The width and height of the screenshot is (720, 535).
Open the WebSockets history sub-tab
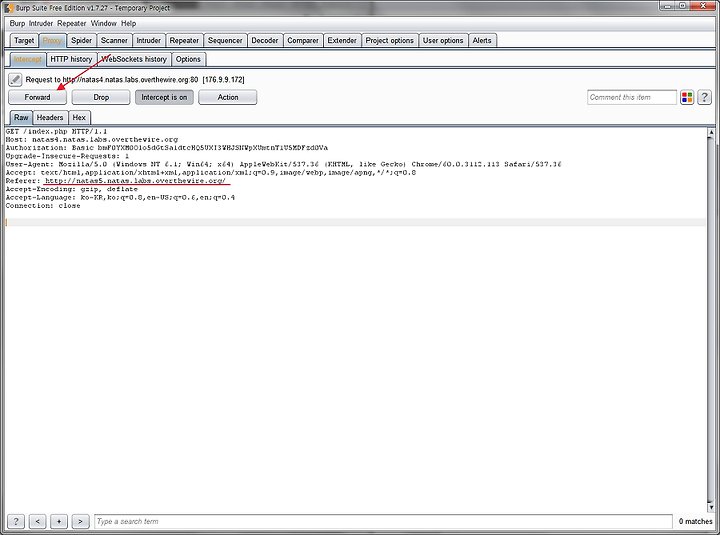[134, 59]
